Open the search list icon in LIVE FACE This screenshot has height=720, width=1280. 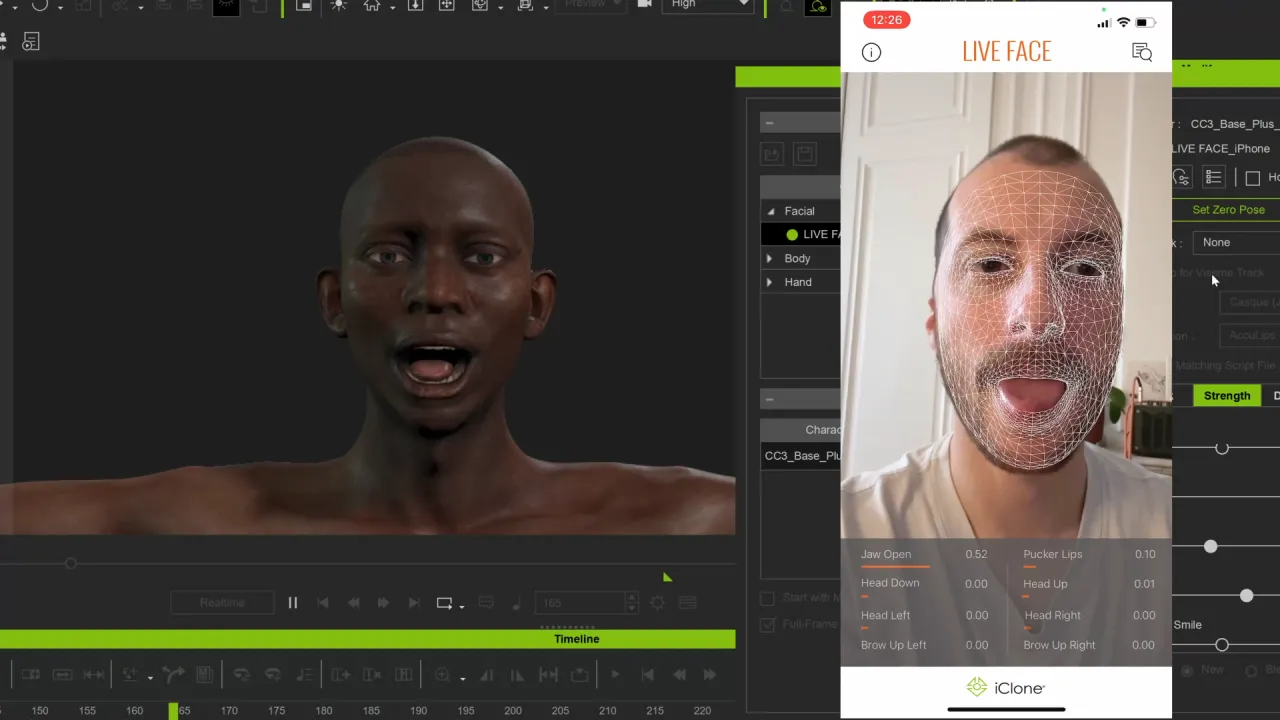[x=1142, y=52]
